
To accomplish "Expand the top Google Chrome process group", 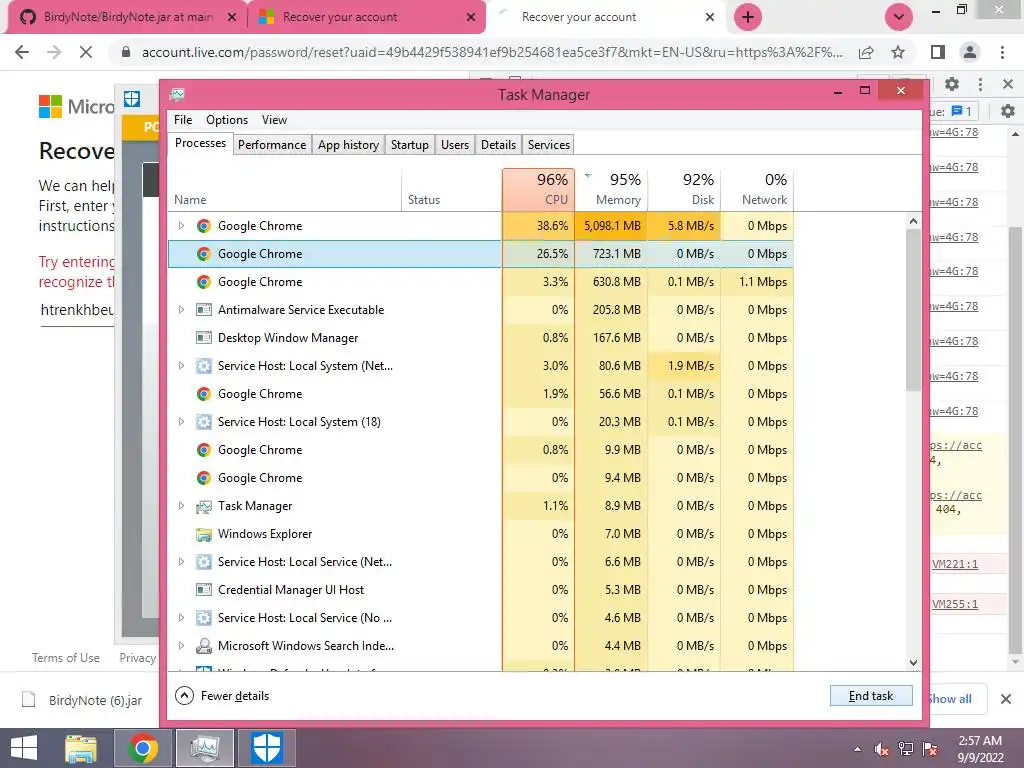I will click(181, 225).
